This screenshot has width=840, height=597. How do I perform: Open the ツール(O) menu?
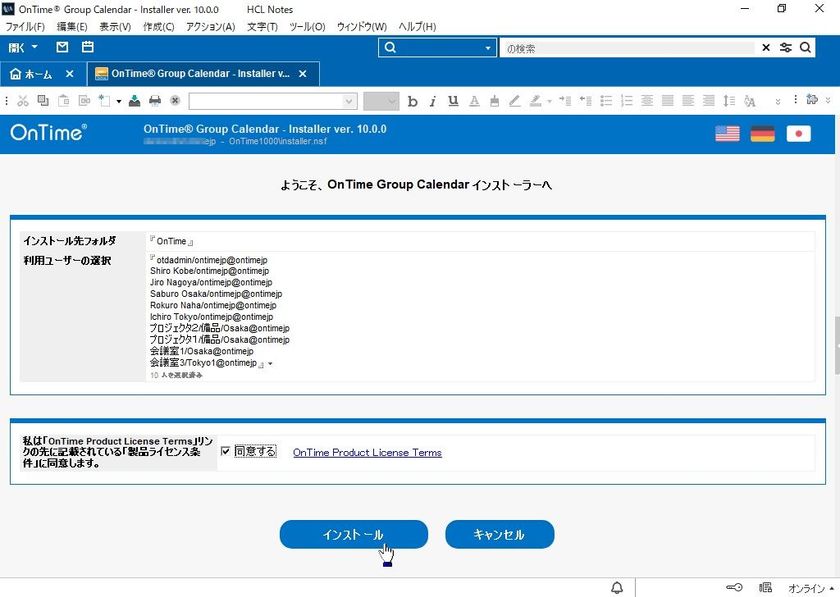point(307,26)
